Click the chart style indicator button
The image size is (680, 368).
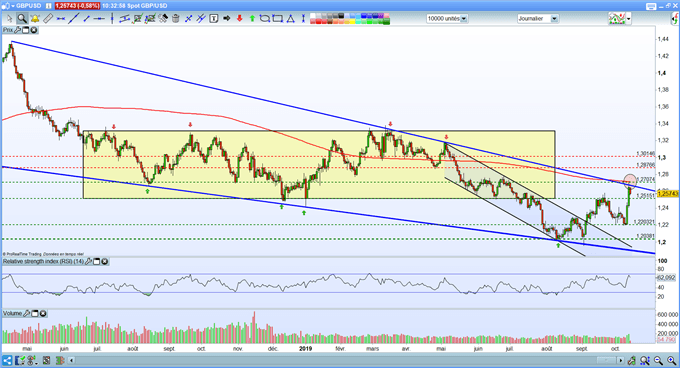(617, 19)
